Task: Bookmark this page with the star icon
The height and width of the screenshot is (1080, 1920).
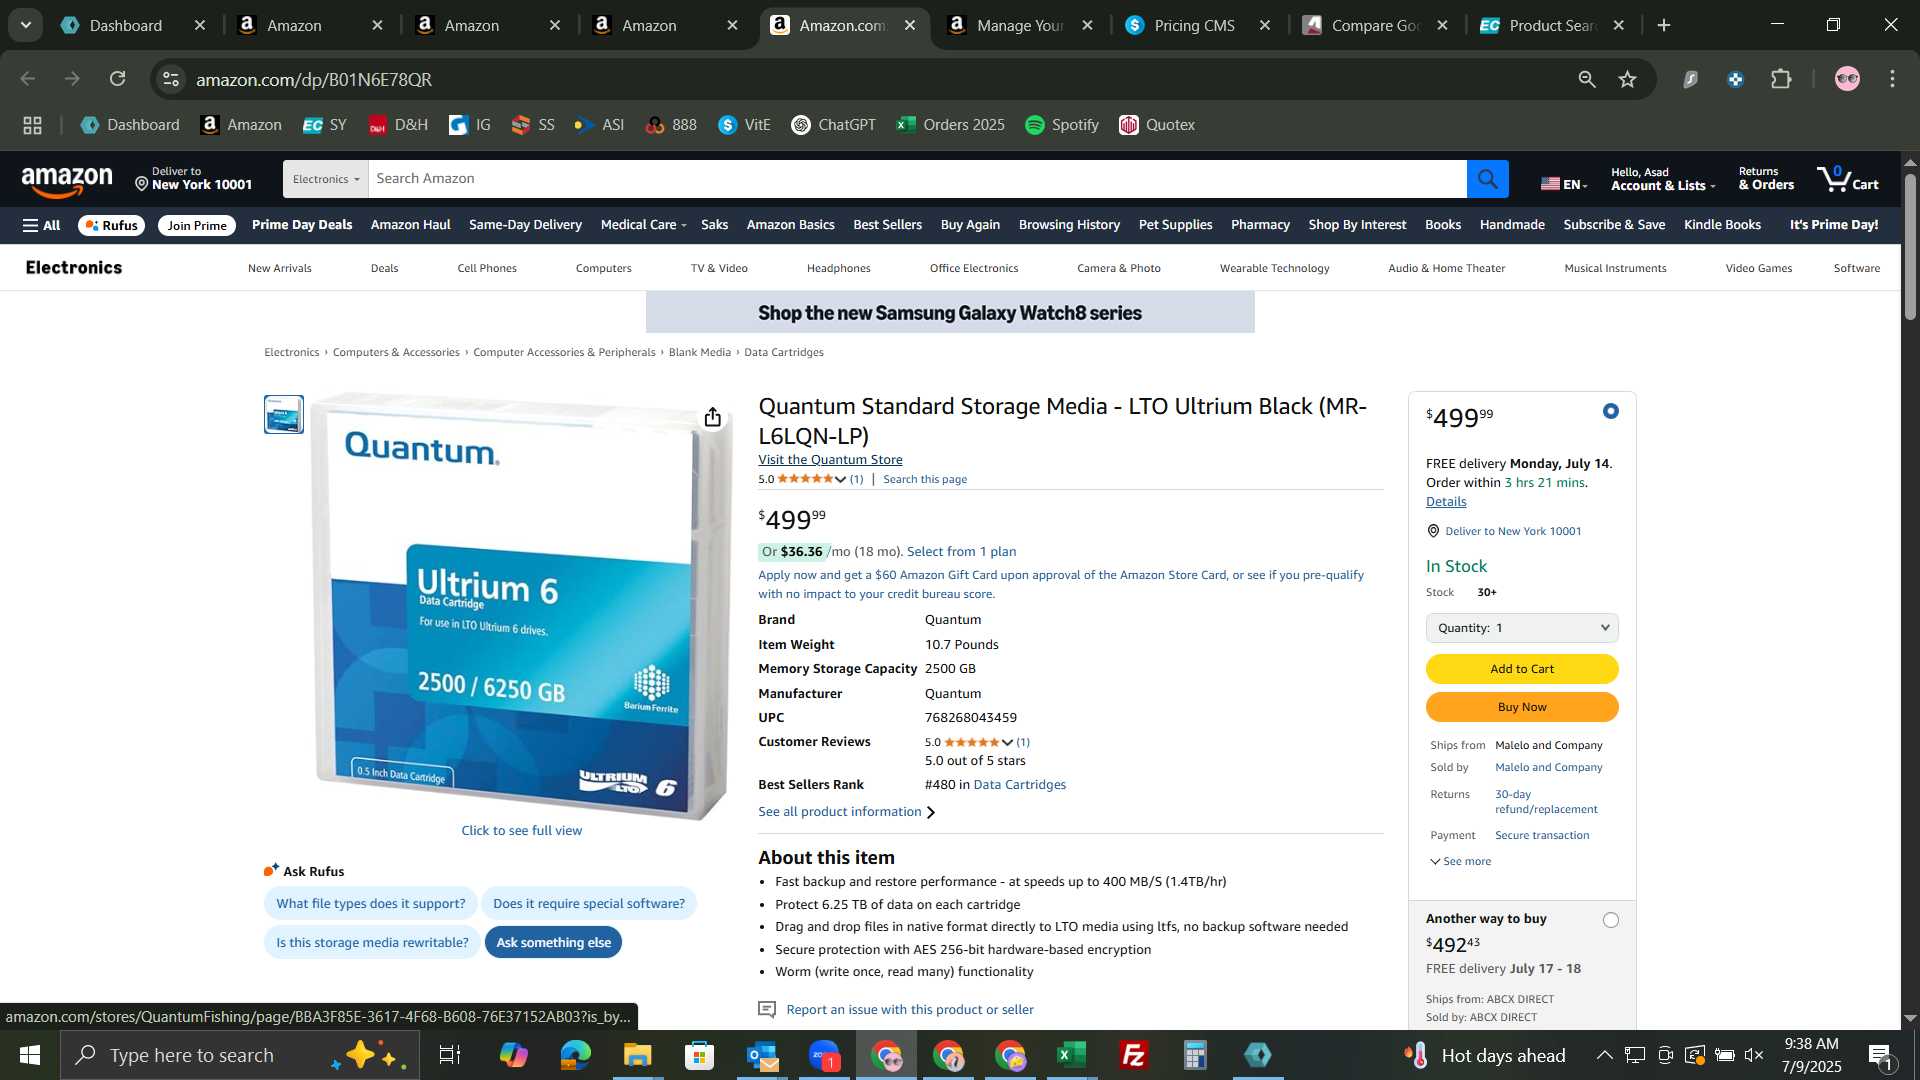Action: click(1628, 79)
